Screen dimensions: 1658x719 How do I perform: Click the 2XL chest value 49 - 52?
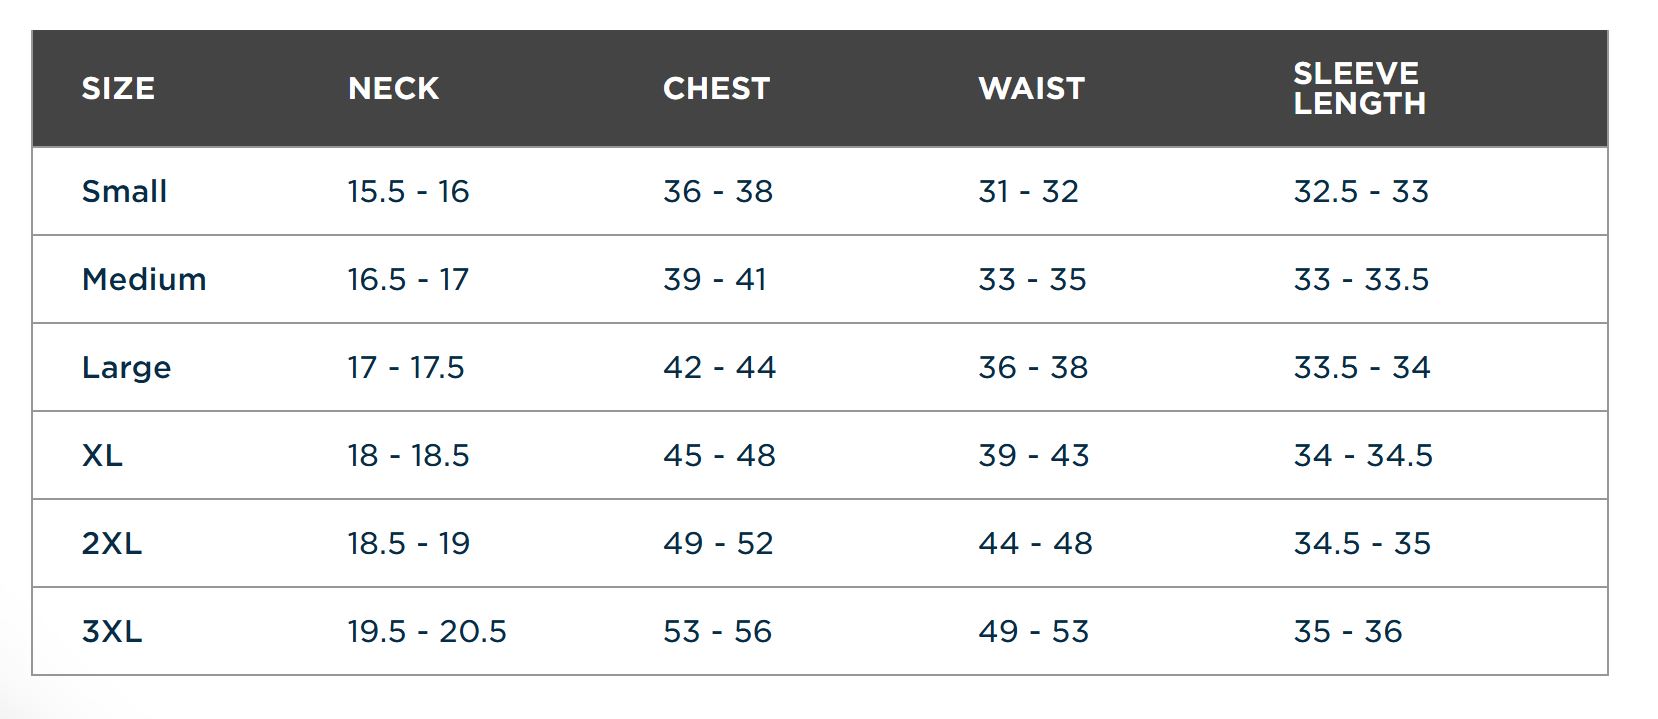pos(718,543)
